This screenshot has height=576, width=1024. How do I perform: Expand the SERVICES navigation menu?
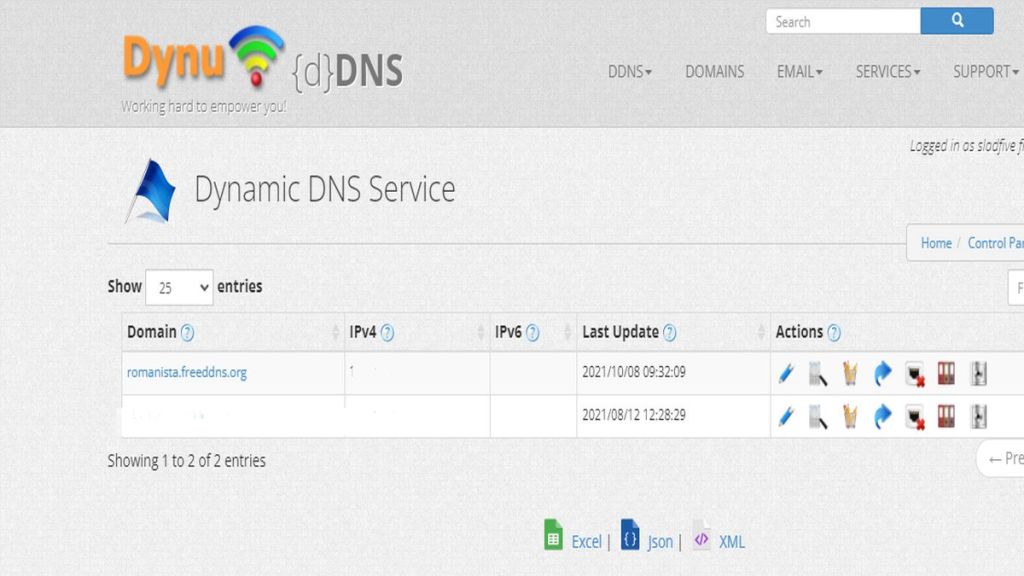(x=888, y=71)
